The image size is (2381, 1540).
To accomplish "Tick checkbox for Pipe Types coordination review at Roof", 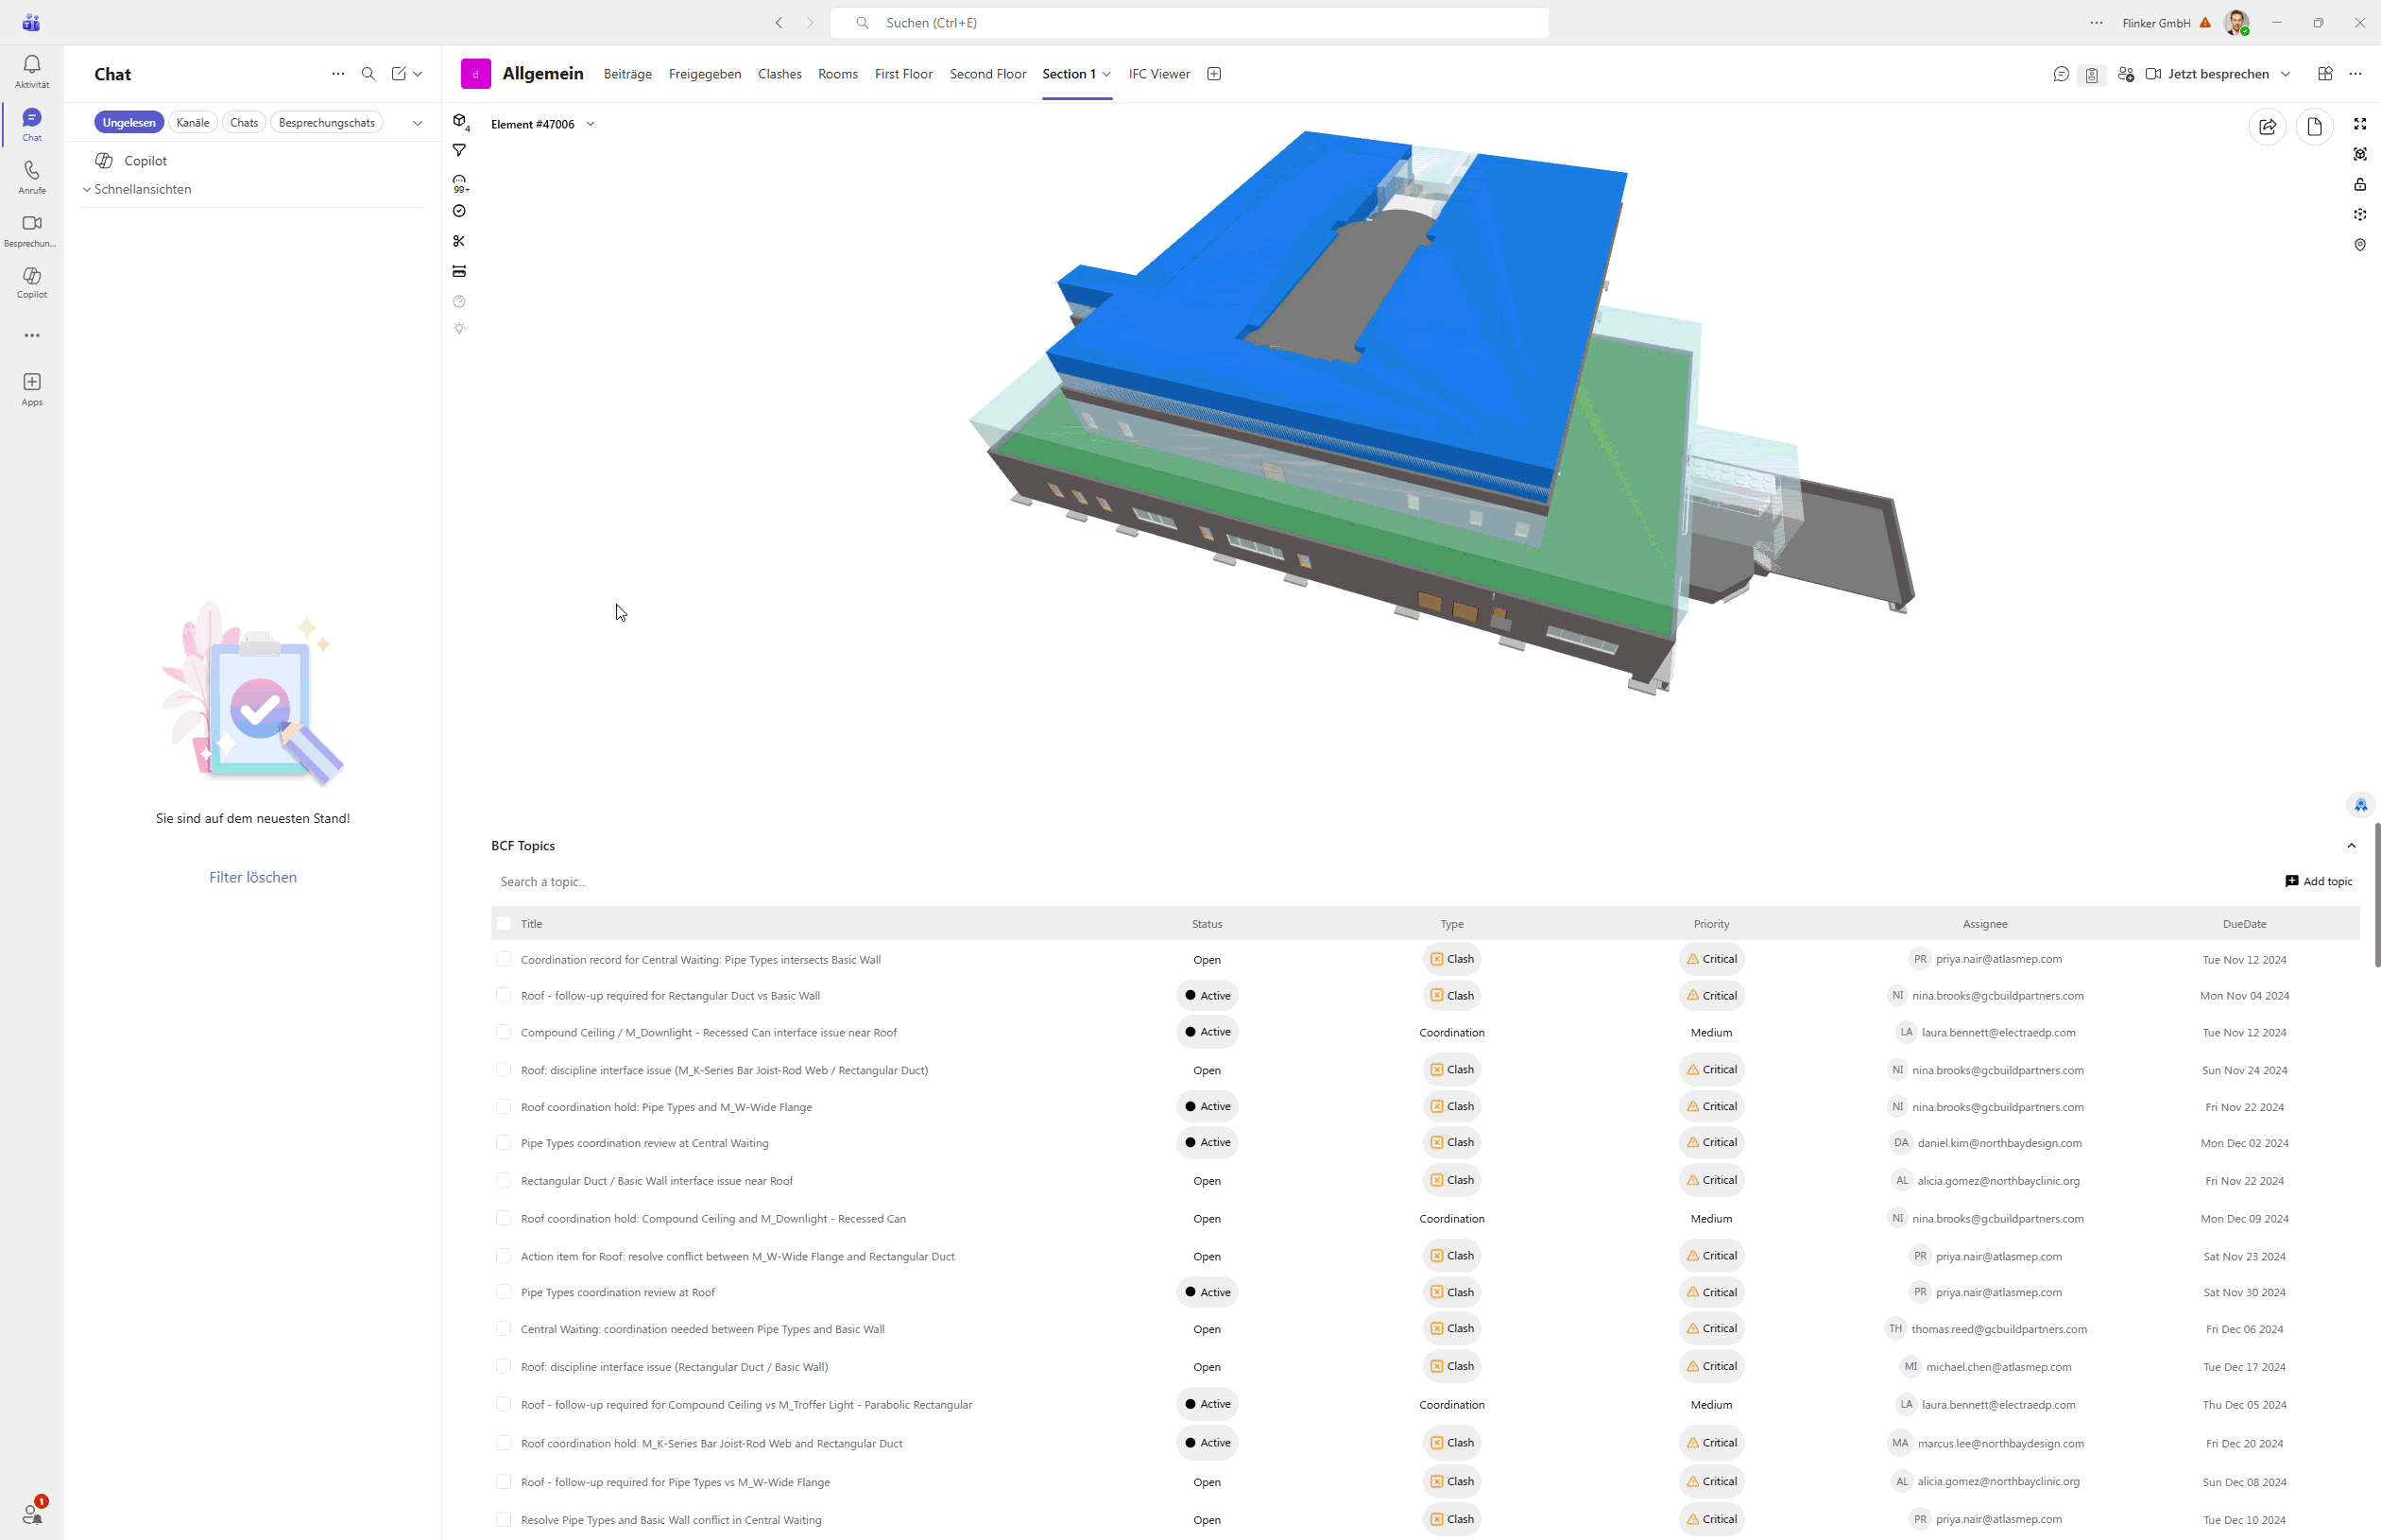I will click(504, 1292).
